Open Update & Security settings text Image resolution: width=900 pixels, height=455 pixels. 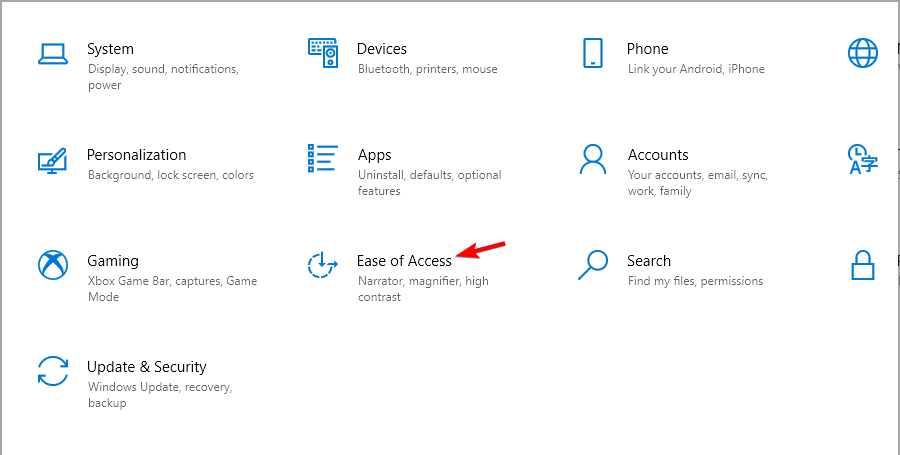[146, 367]
